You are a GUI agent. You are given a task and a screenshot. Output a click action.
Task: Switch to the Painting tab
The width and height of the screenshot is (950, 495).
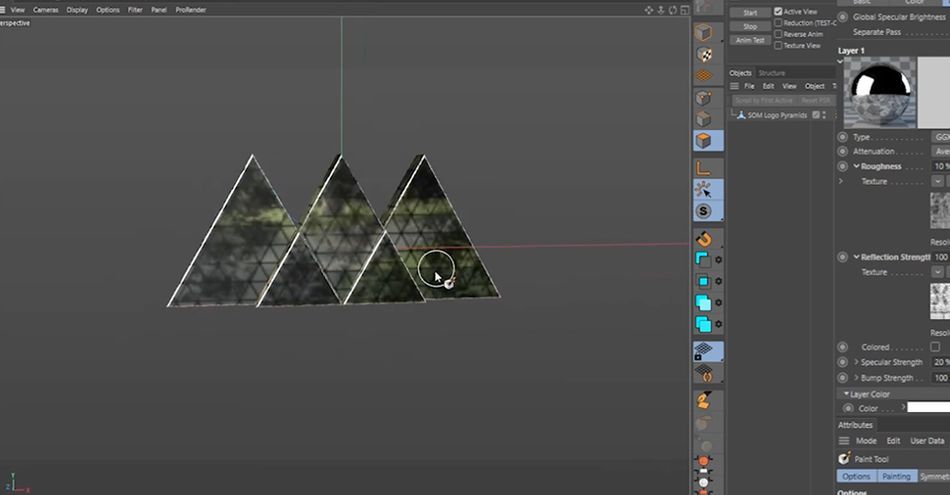pos(896,476)
